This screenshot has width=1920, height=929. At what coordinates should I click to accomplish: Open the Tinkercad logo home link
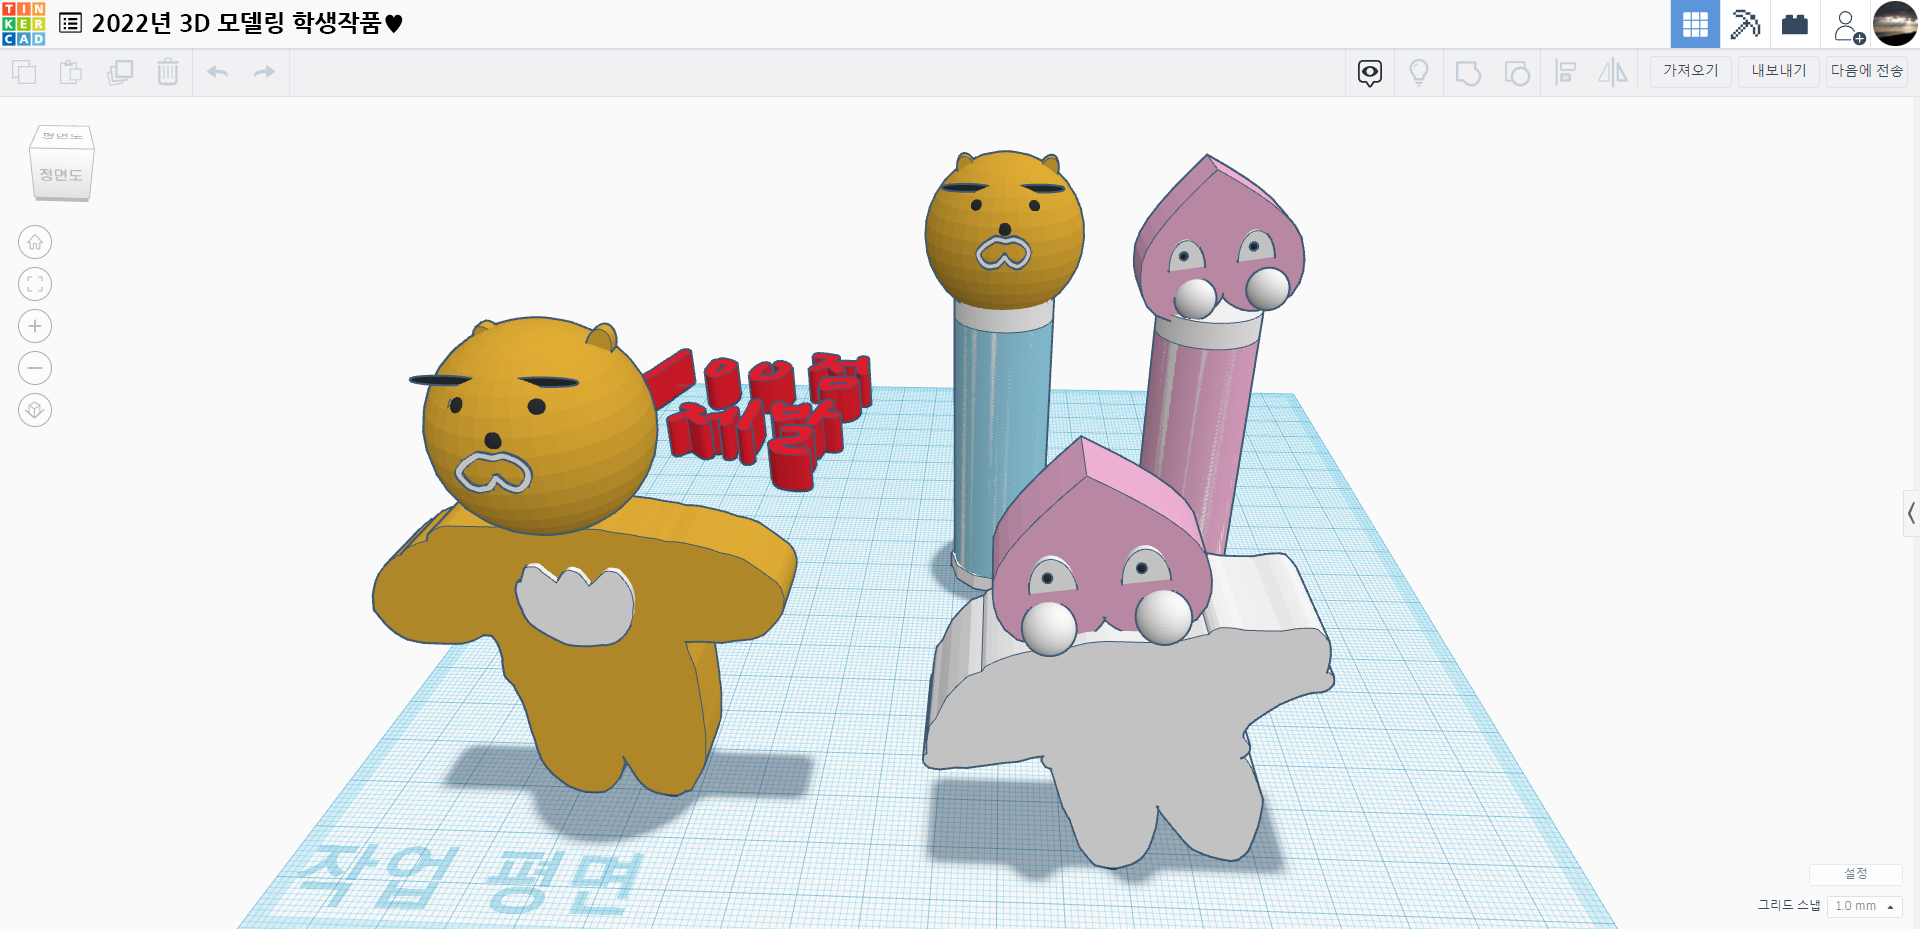24,24
